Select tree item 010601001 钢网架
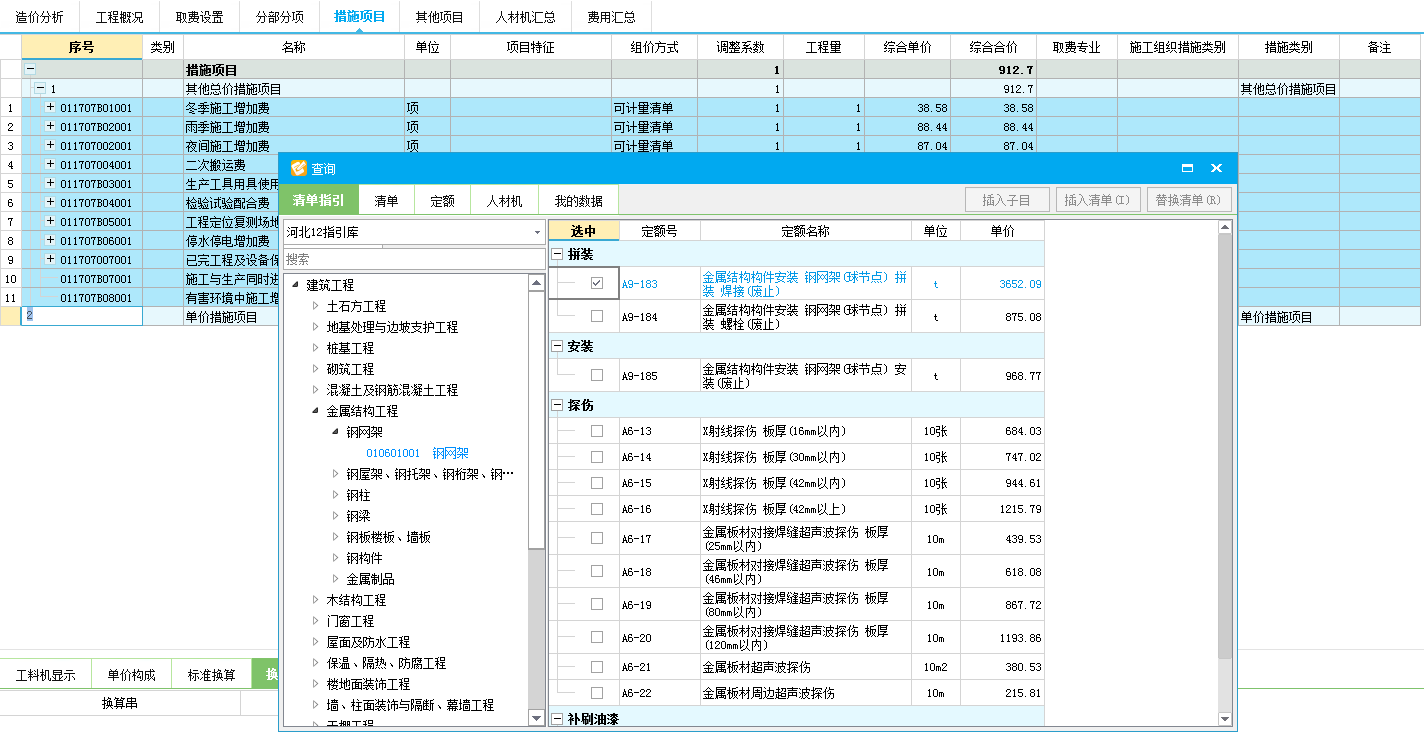The image size is (1424, 735). [x=417, y=453]
